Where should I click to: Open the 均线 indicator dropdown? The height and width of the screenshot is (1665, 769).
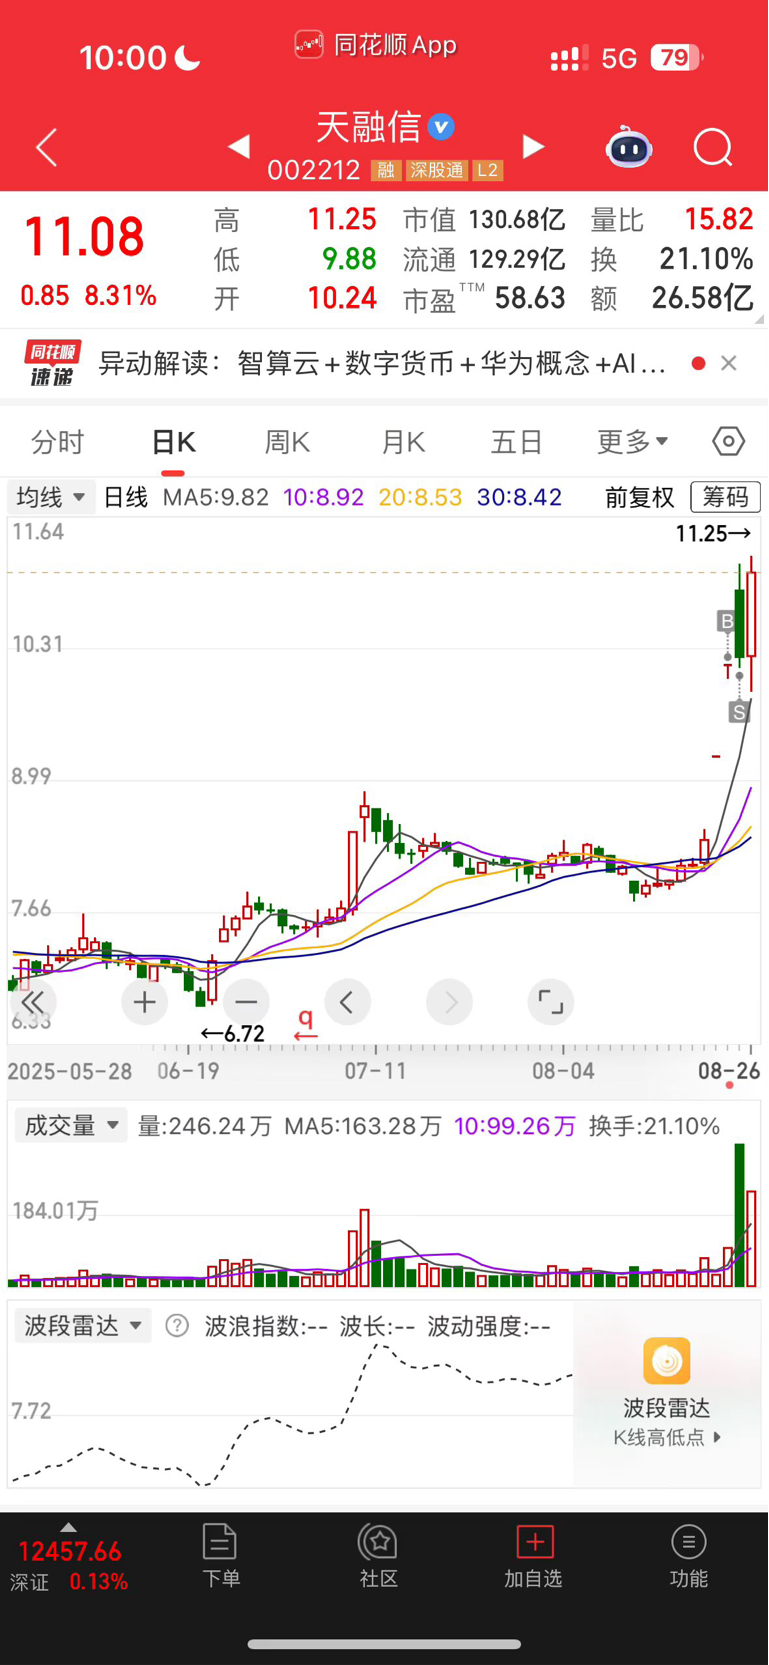(51, 497)
